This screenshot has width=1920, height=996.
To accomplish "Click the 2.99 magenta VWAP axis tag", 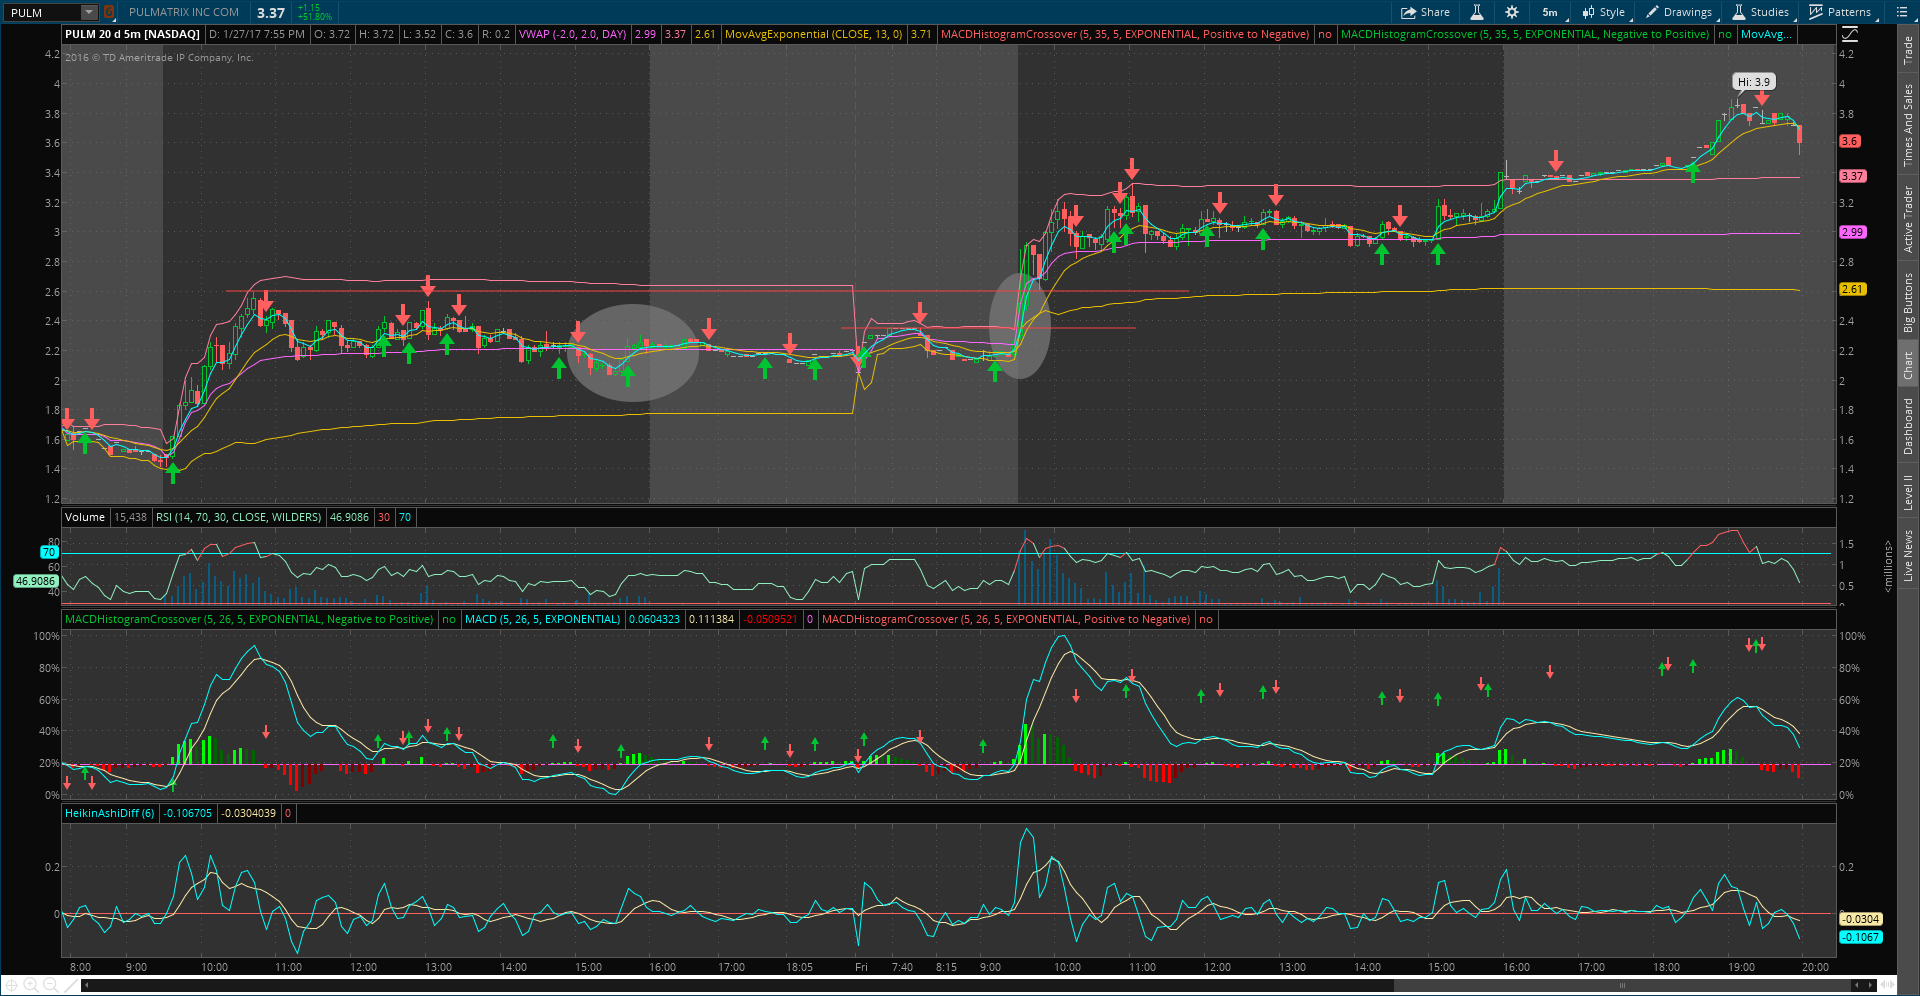I will point(1853,232).
